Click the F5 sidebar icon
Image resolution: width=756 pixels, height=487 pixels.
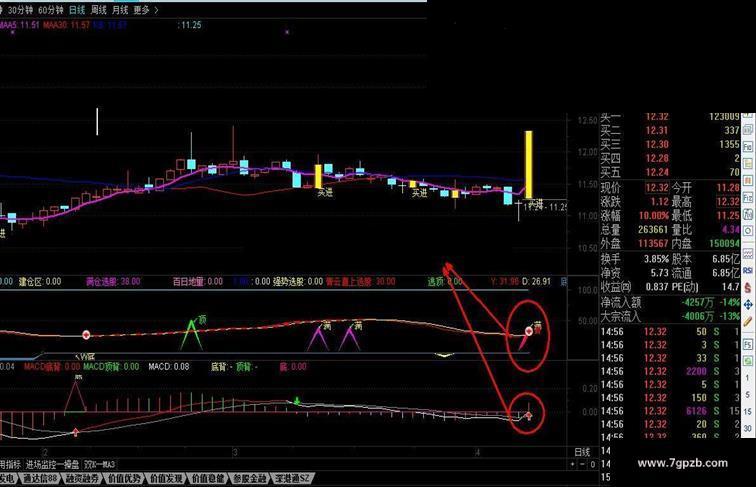[748, 344]
